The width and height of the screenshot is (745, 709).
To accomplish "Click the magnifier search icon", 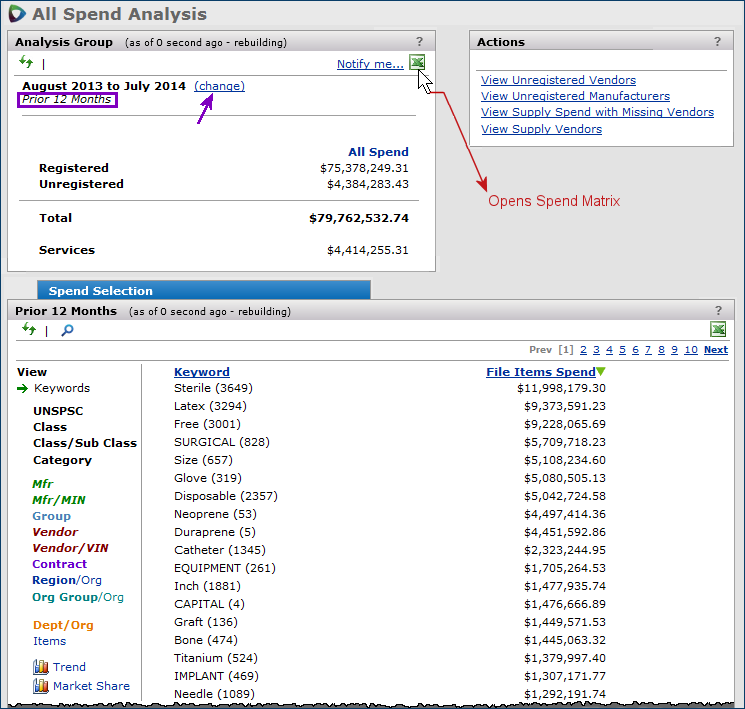I will [x=67, y=330].
